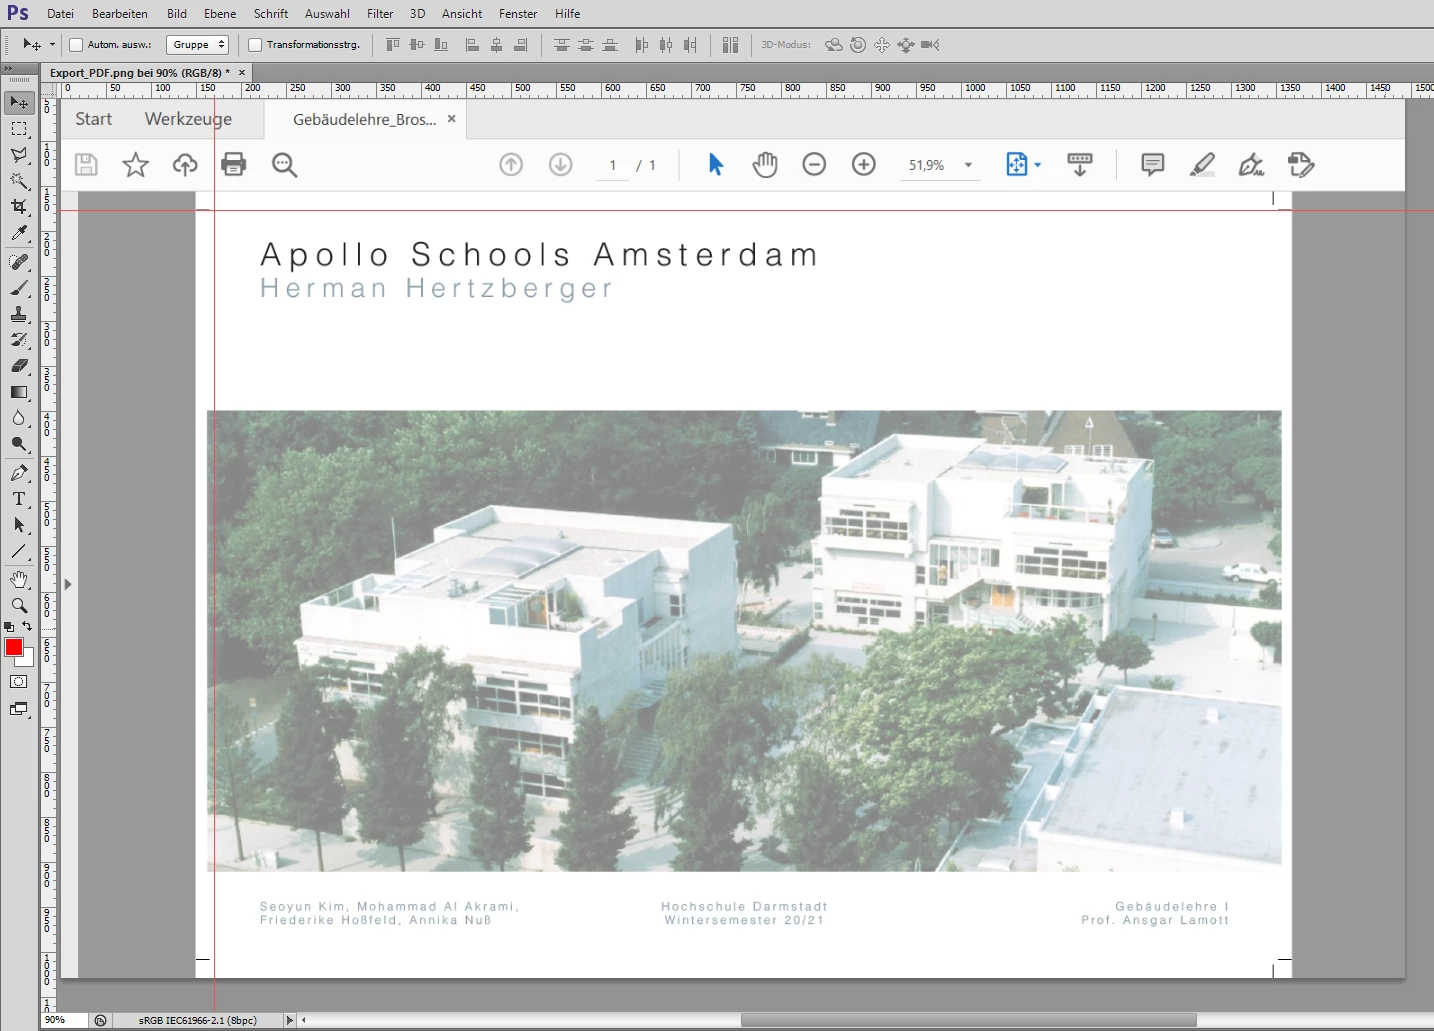Screen dimensions: 1434x1031
Task: Click the white background color swatch
Action: (x=29, y=659)
